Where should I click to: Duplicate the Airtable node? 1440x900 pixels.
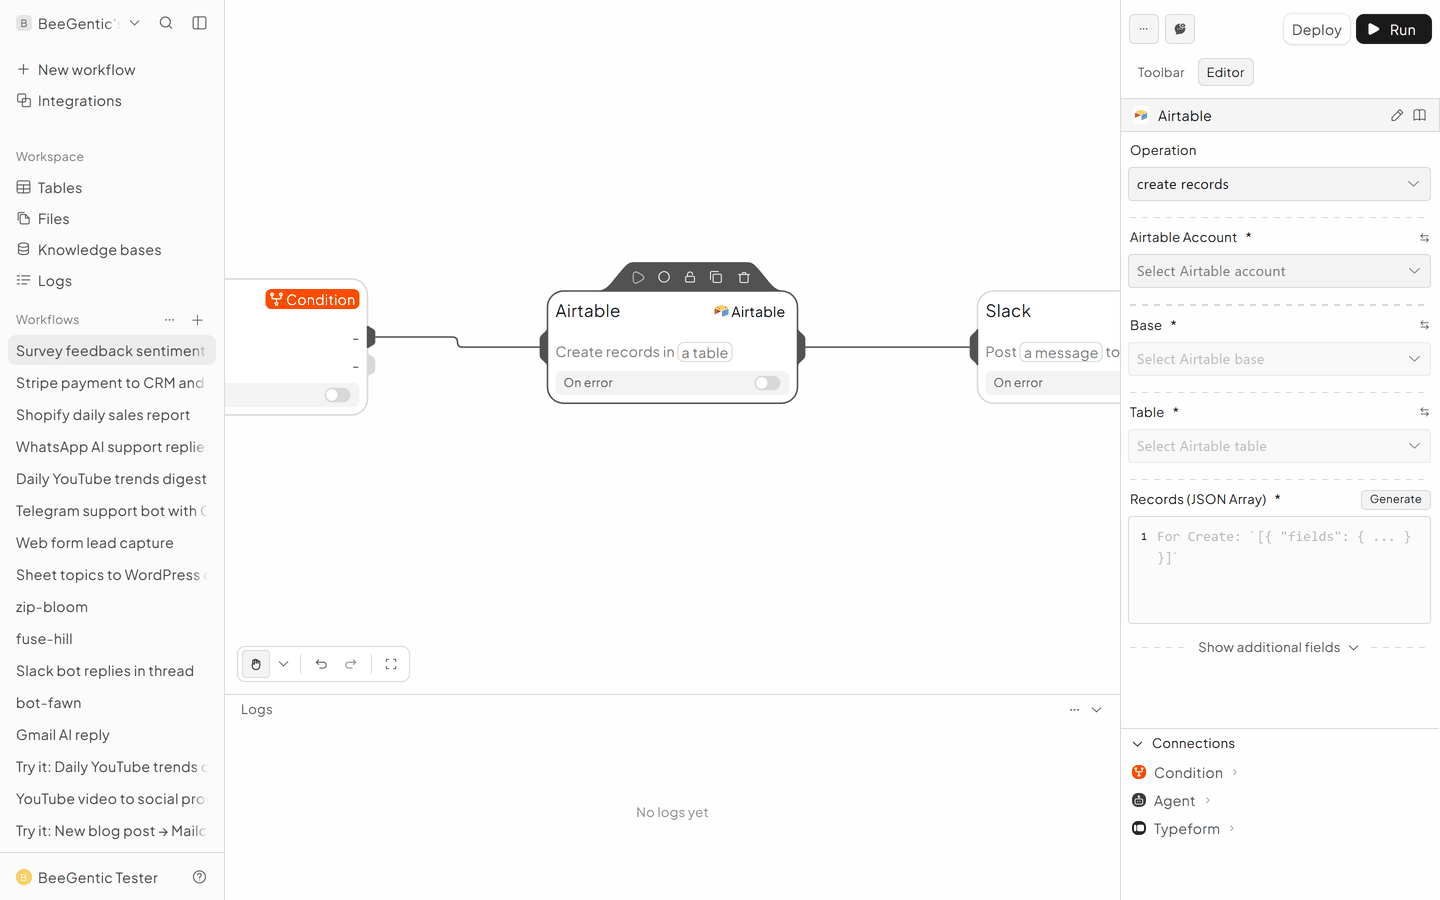coord(716,277)
